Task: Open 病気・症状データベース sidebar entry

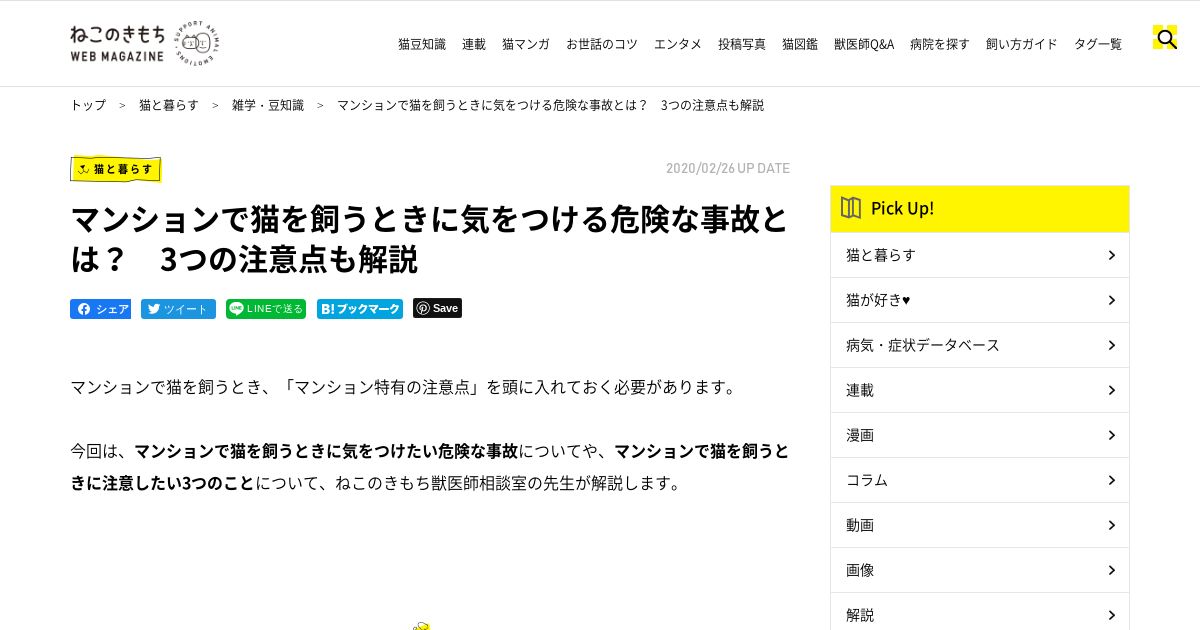Action: 980,345
